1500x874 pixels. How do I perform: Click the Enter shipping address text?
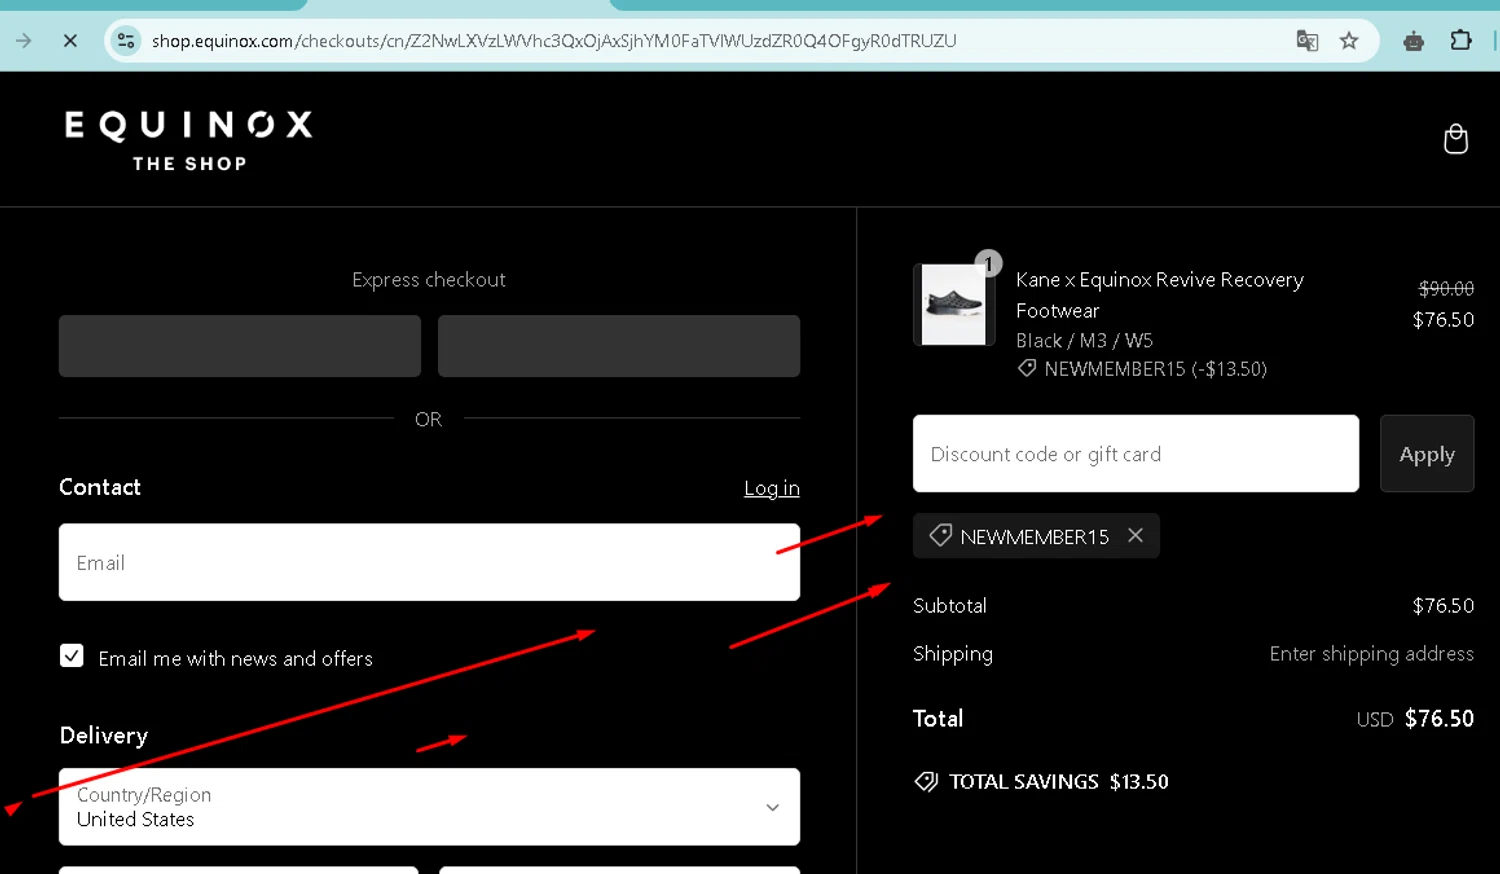(x=1371, y=654)
